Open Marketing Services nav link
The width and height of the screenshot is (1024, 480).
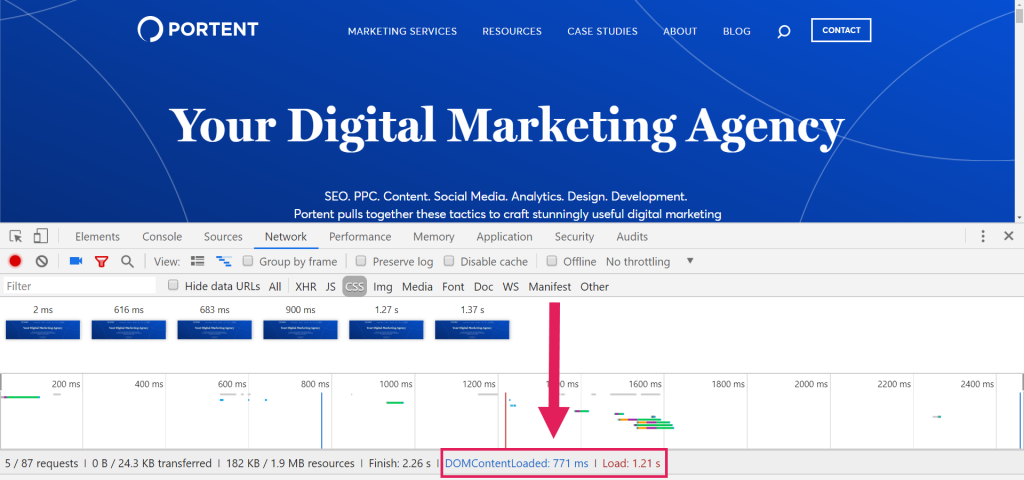coord(402,31)
